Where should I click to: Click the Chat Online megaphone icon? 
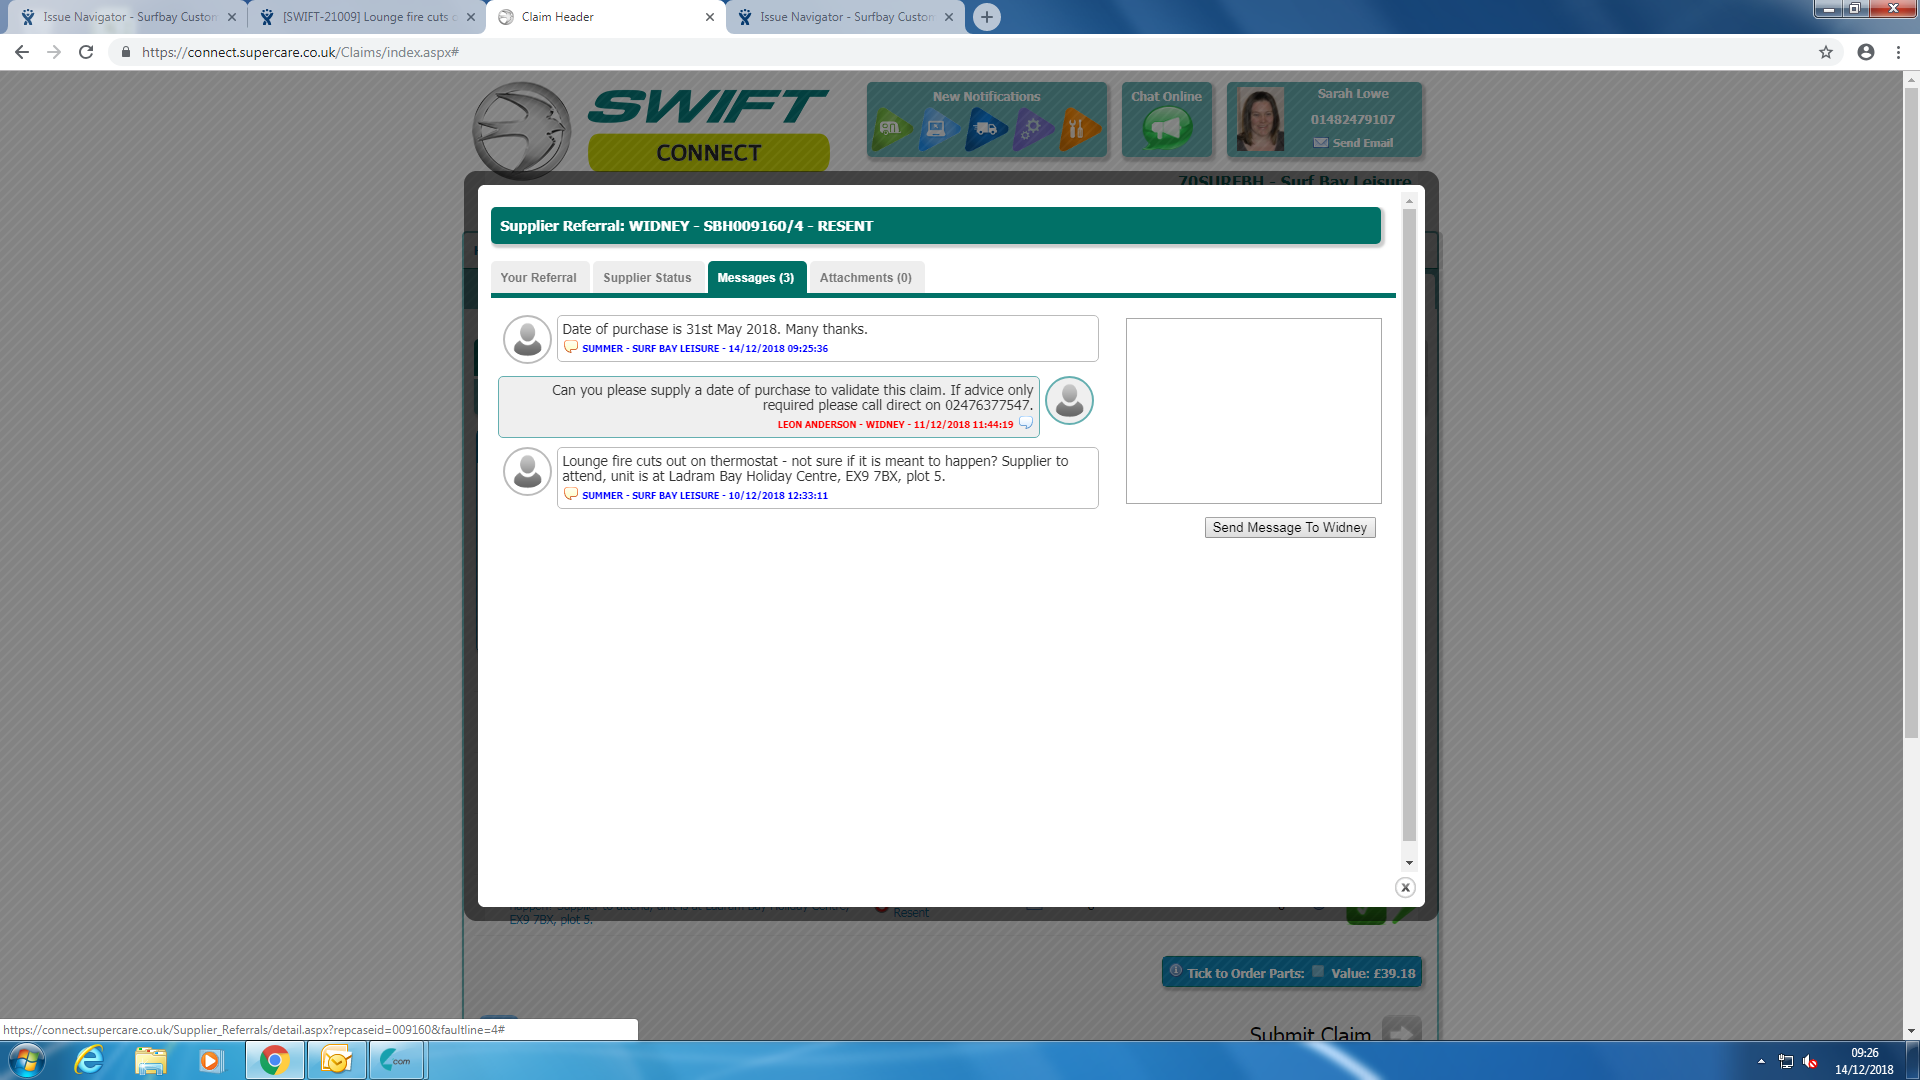coord(1166,128)
